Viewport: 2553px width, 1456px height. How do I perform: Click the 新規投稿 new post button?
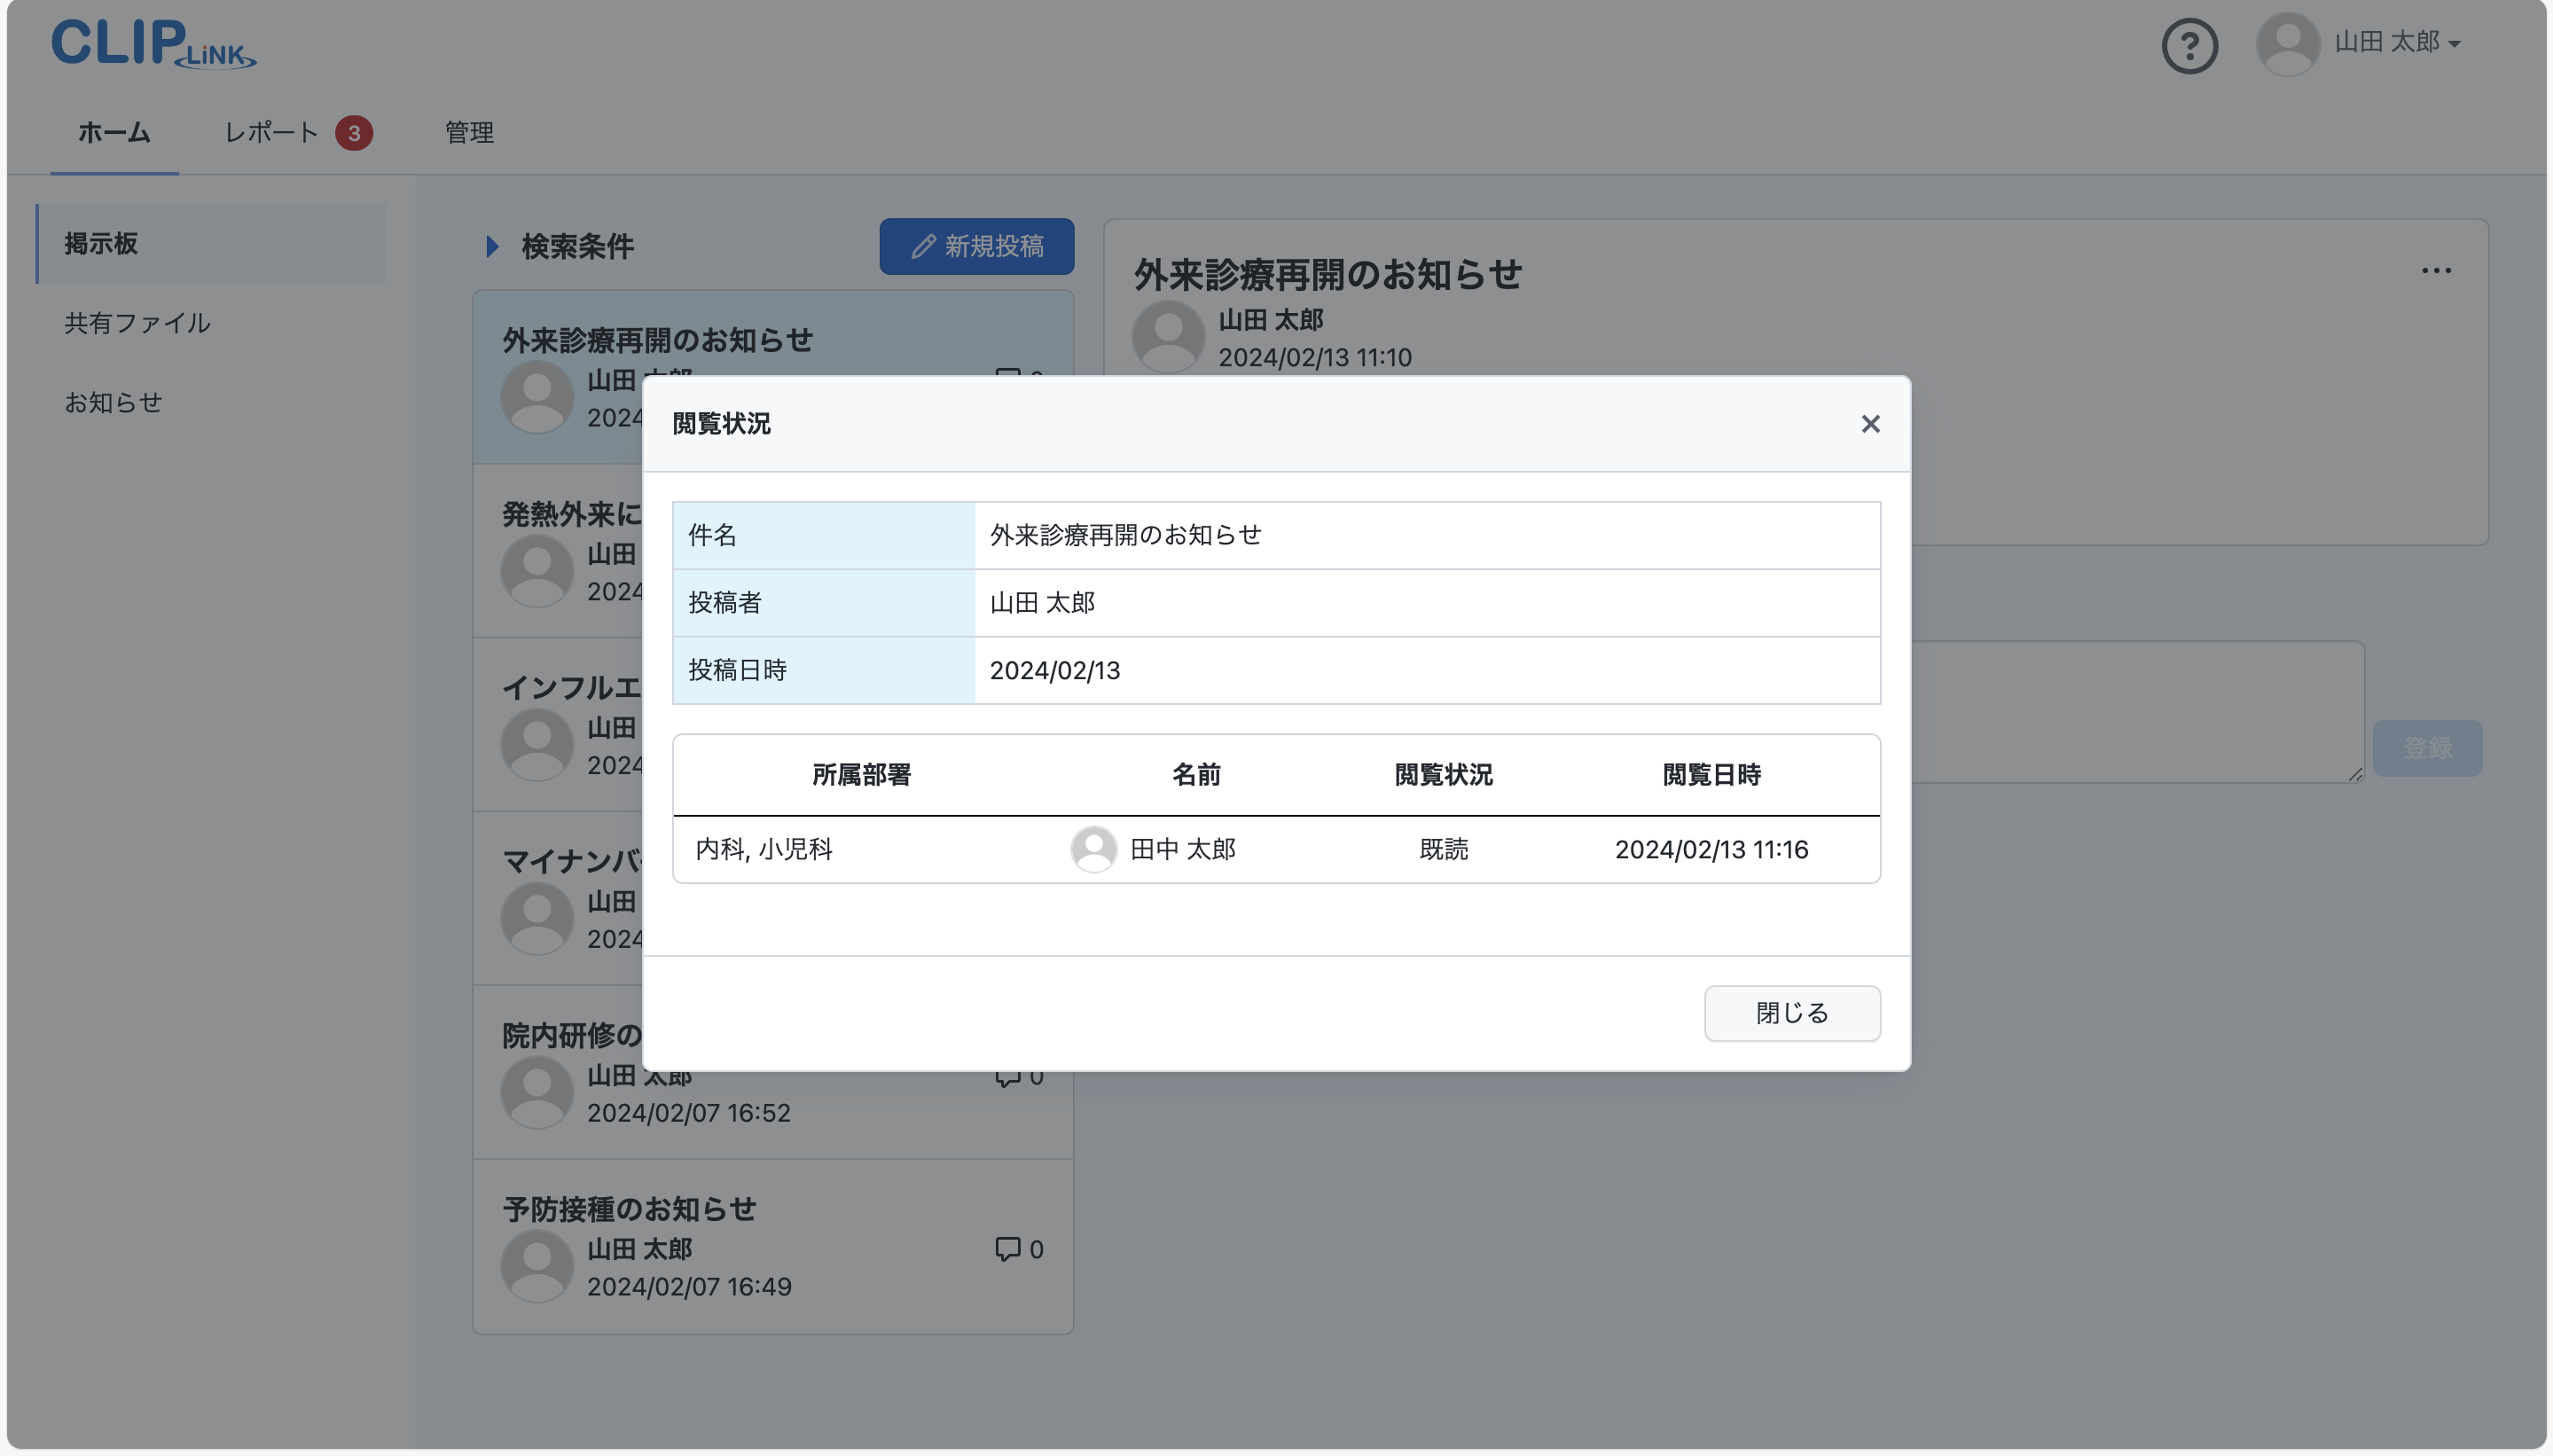pos(976,247)
